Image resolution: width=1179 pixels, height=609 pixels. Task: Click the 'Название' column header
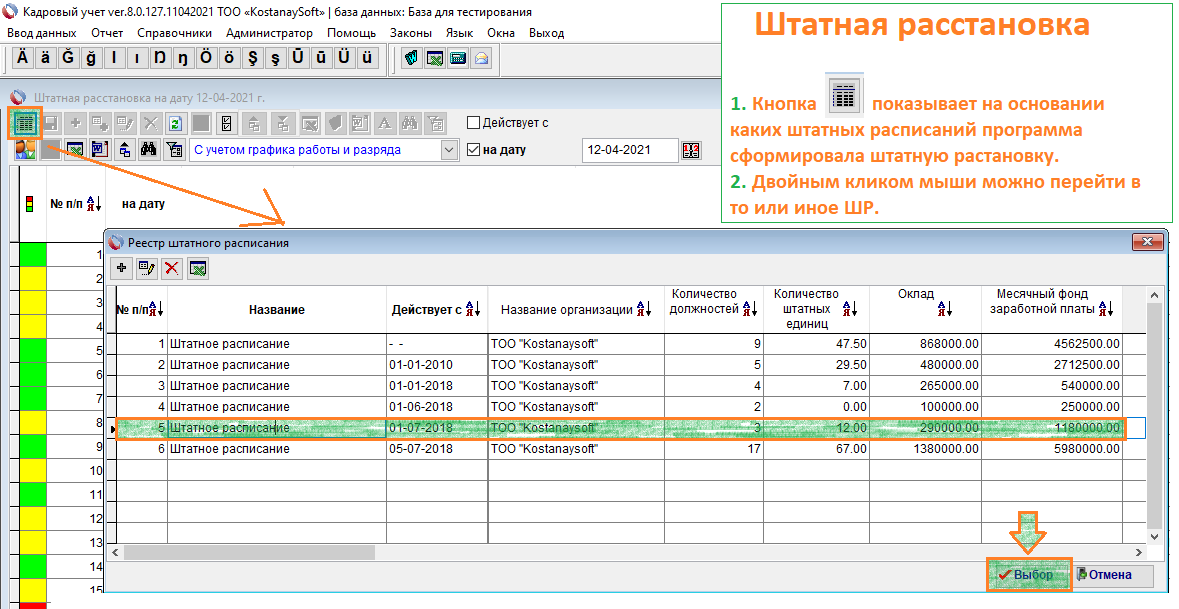tap(277, 310)
